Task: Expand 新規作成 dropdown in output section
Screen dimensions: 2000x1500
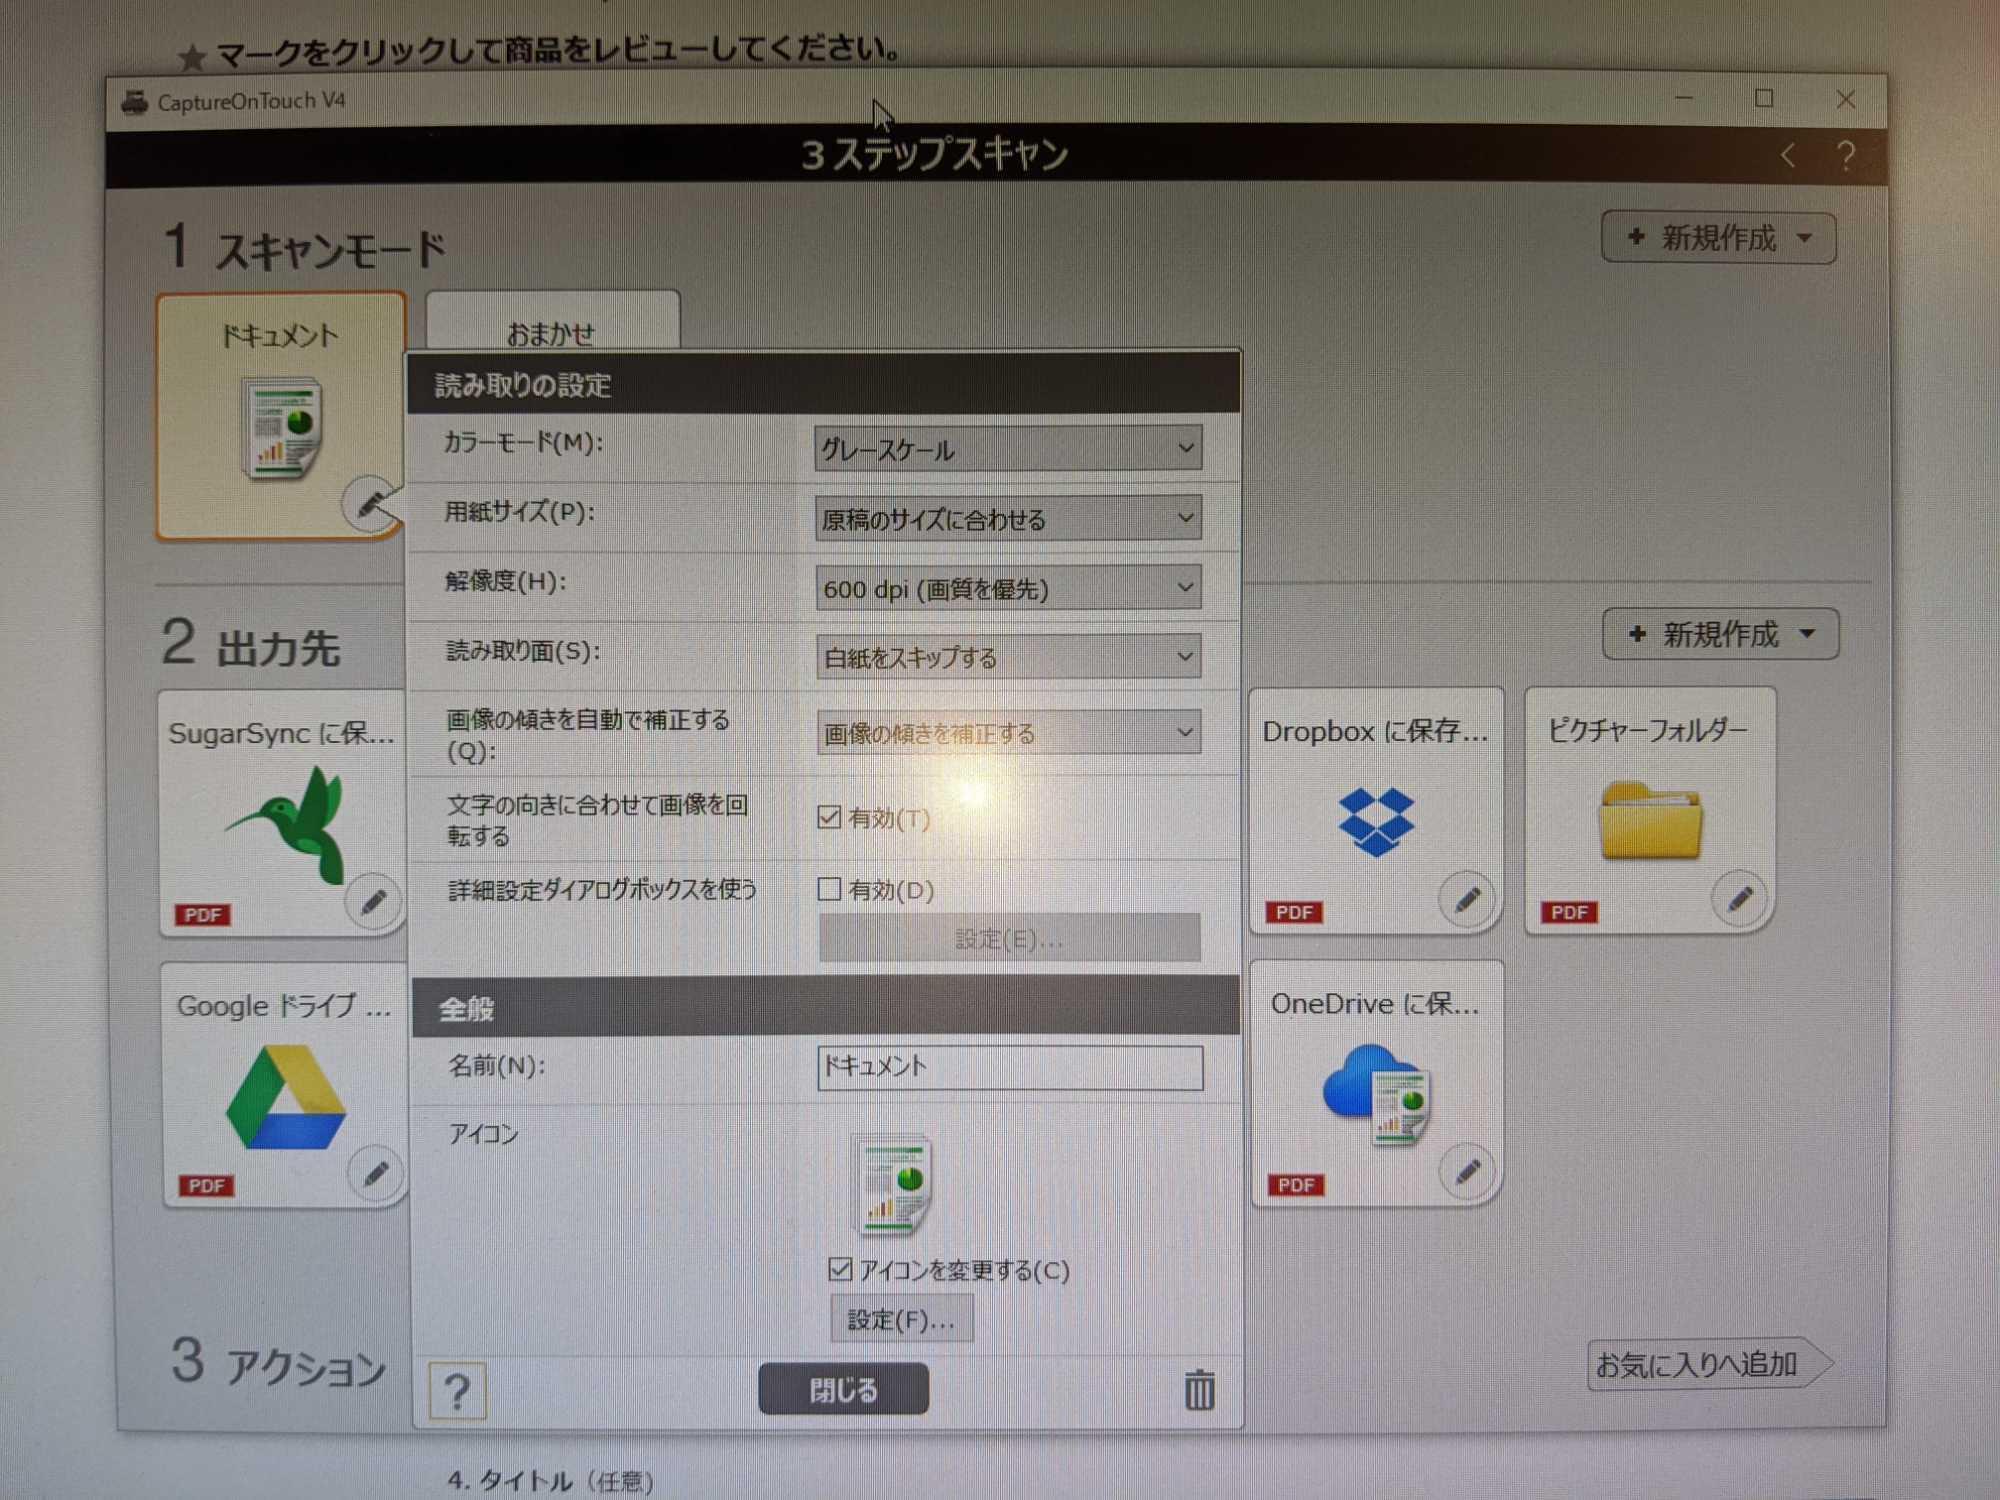Action: pyautogui.click(x=1720, y=634)
